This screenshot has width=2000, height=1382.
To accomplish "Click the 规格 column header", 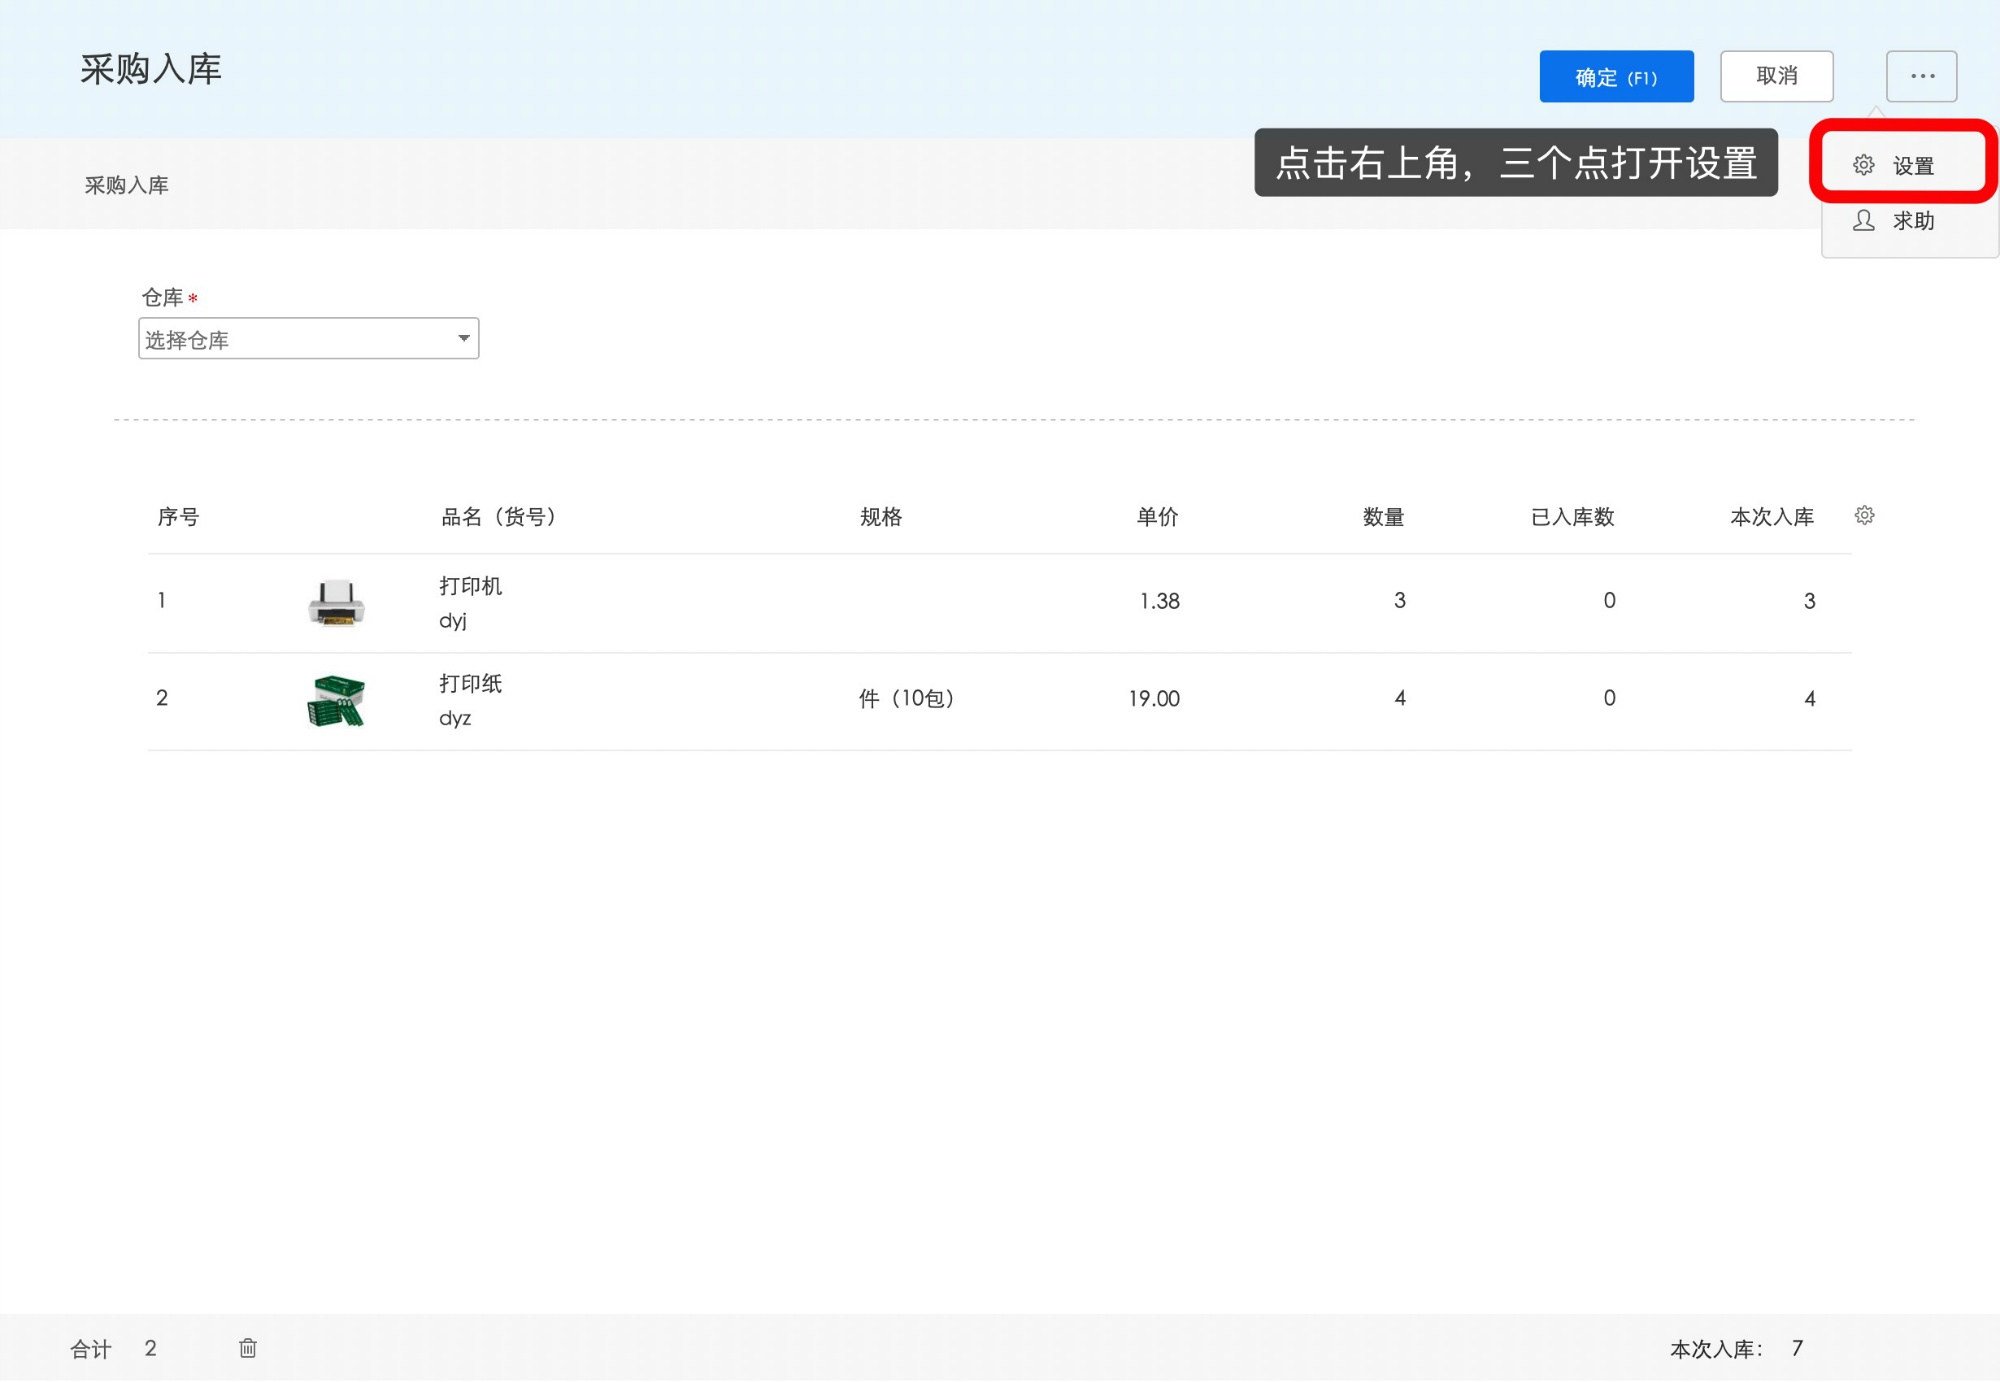I will tap(881, 517).
